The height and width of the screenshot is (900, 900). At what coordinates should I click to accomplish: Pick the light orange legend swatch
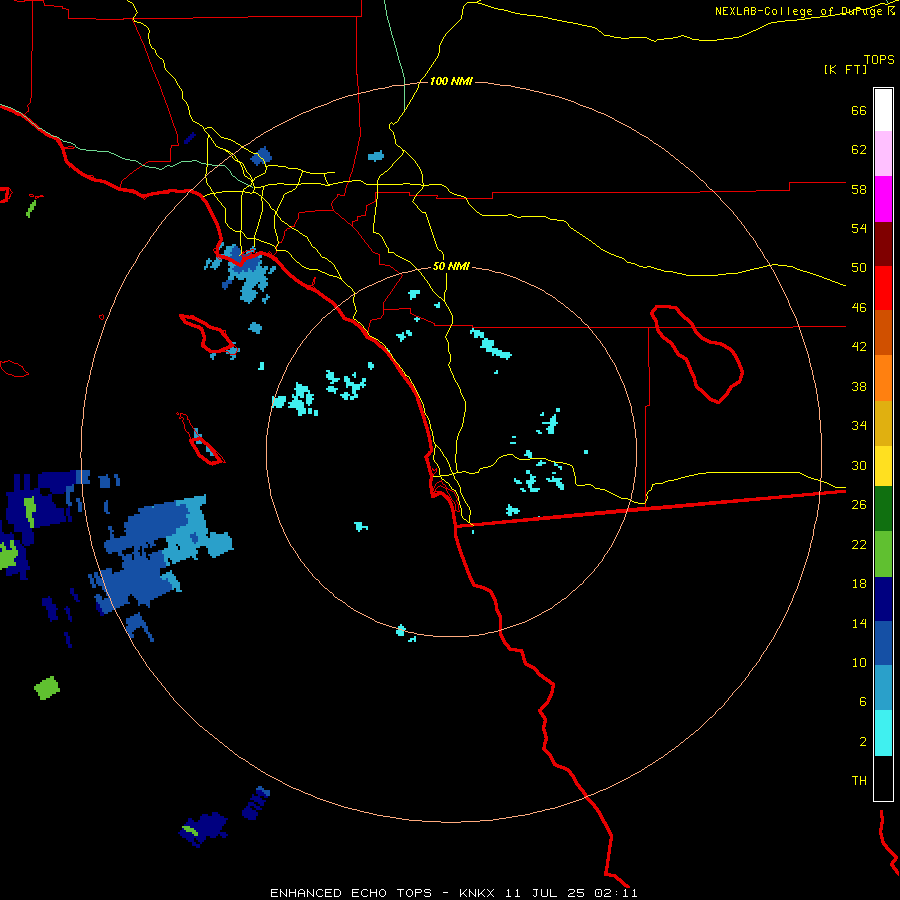coord(883,378)
